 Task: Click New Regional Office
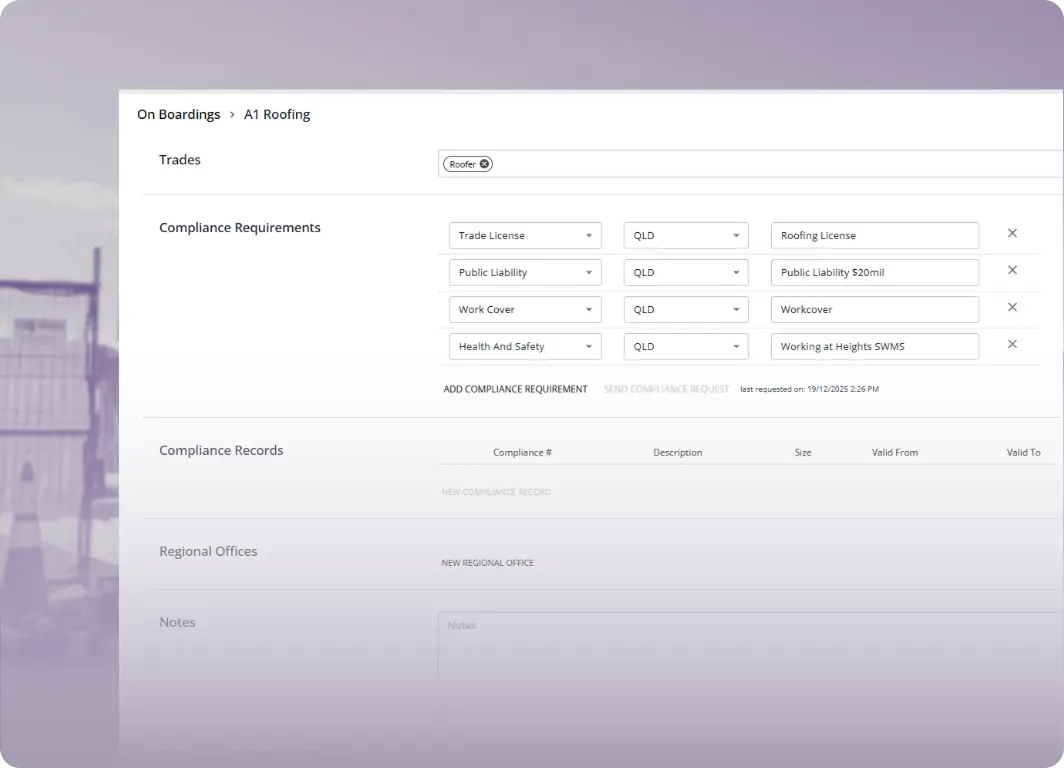click(x=488, y=563)
